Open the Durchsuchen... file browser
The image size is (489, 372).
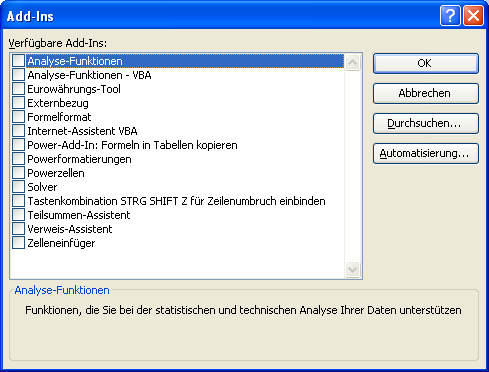click(426, 123)
